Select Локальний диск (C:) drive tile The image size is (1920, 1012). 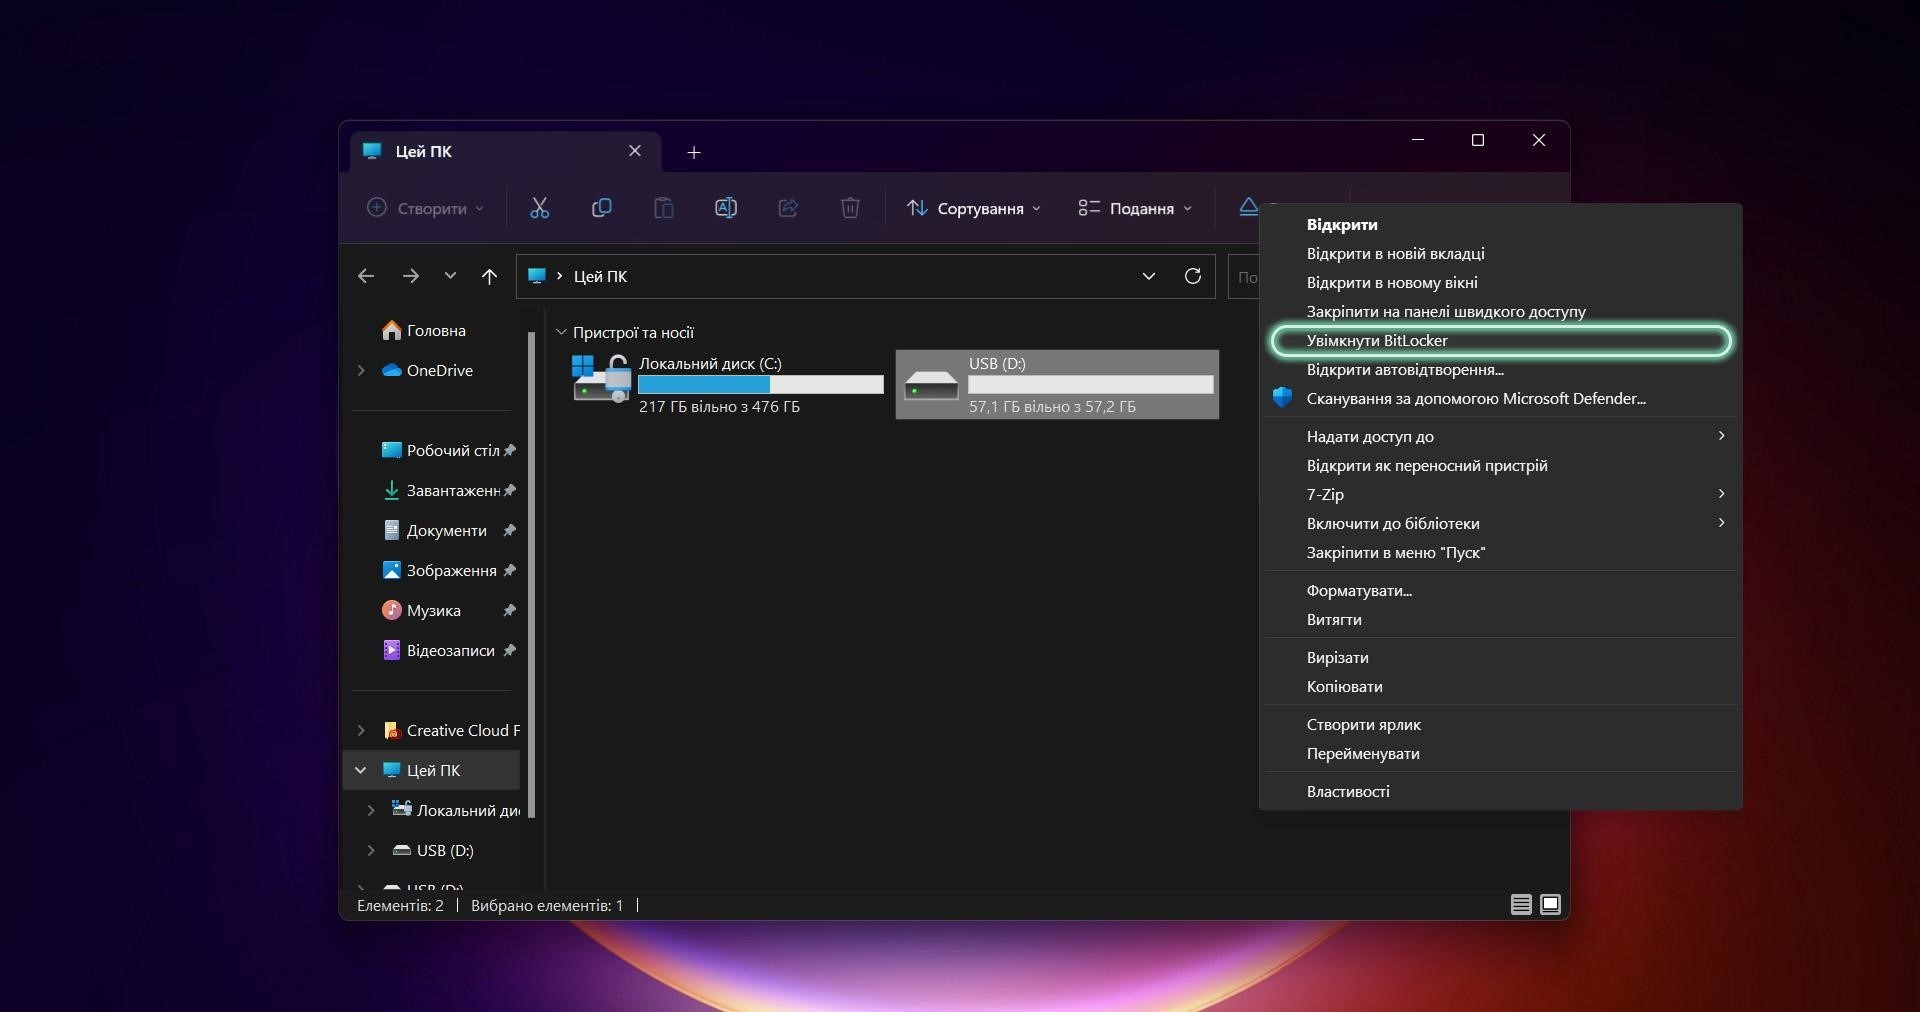point(727,384)
